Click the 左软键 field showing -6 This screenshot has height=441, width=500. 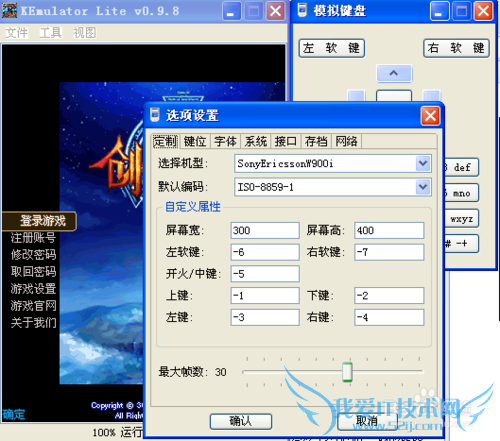(x=265, y=252)
